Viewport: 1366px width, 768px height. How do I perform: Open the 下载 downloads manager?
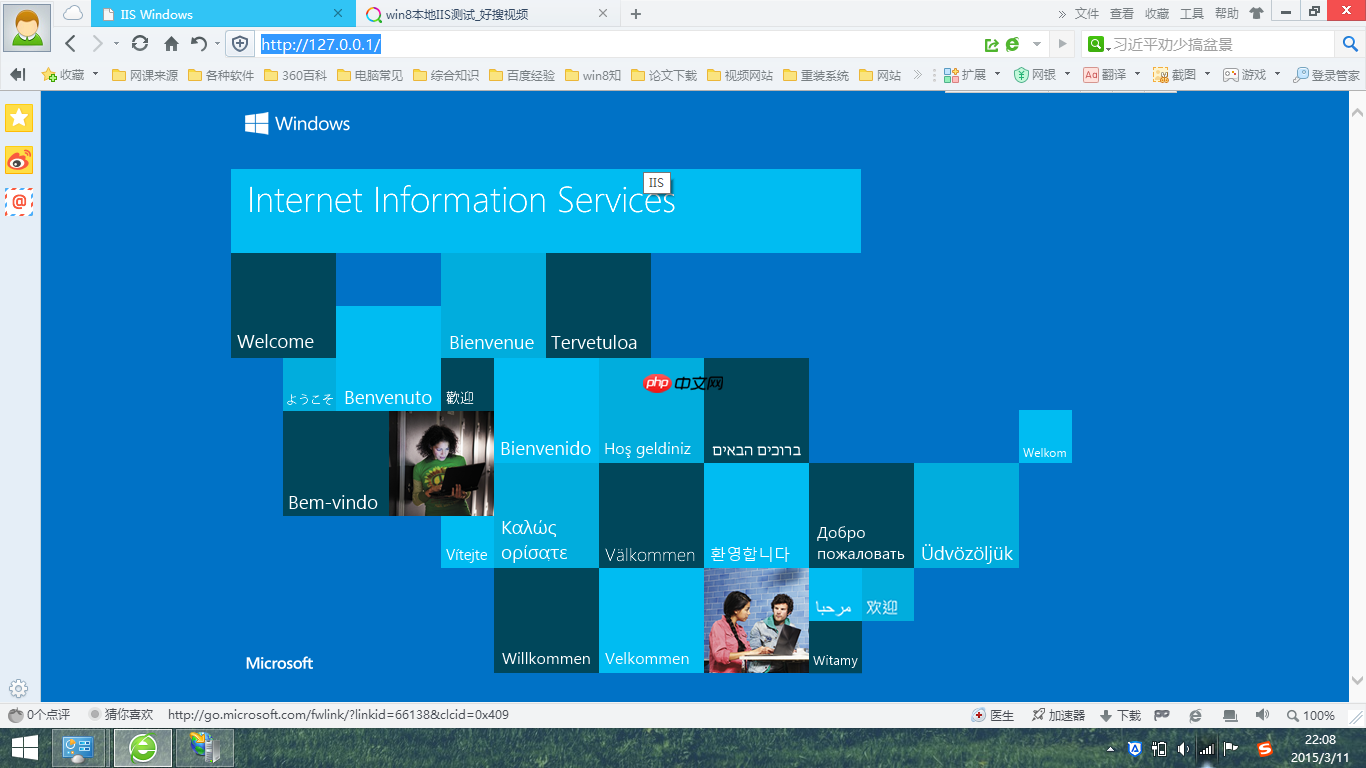(1120, 715)
